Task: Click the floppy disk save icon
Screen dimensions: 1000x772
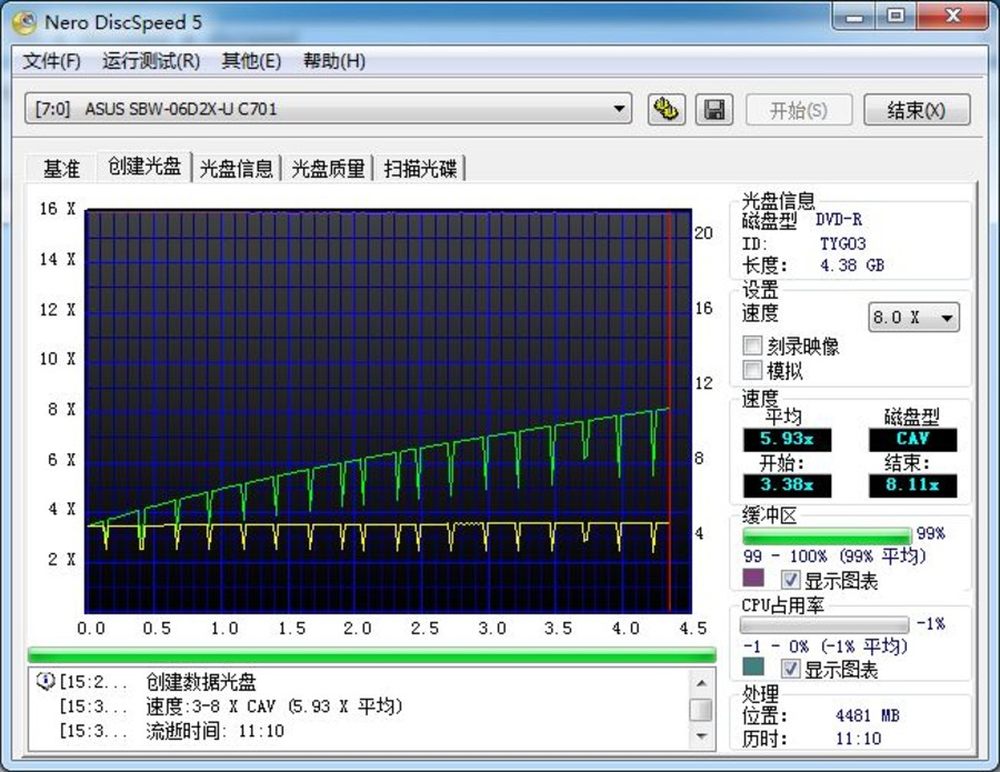Action: coord(715,109)
